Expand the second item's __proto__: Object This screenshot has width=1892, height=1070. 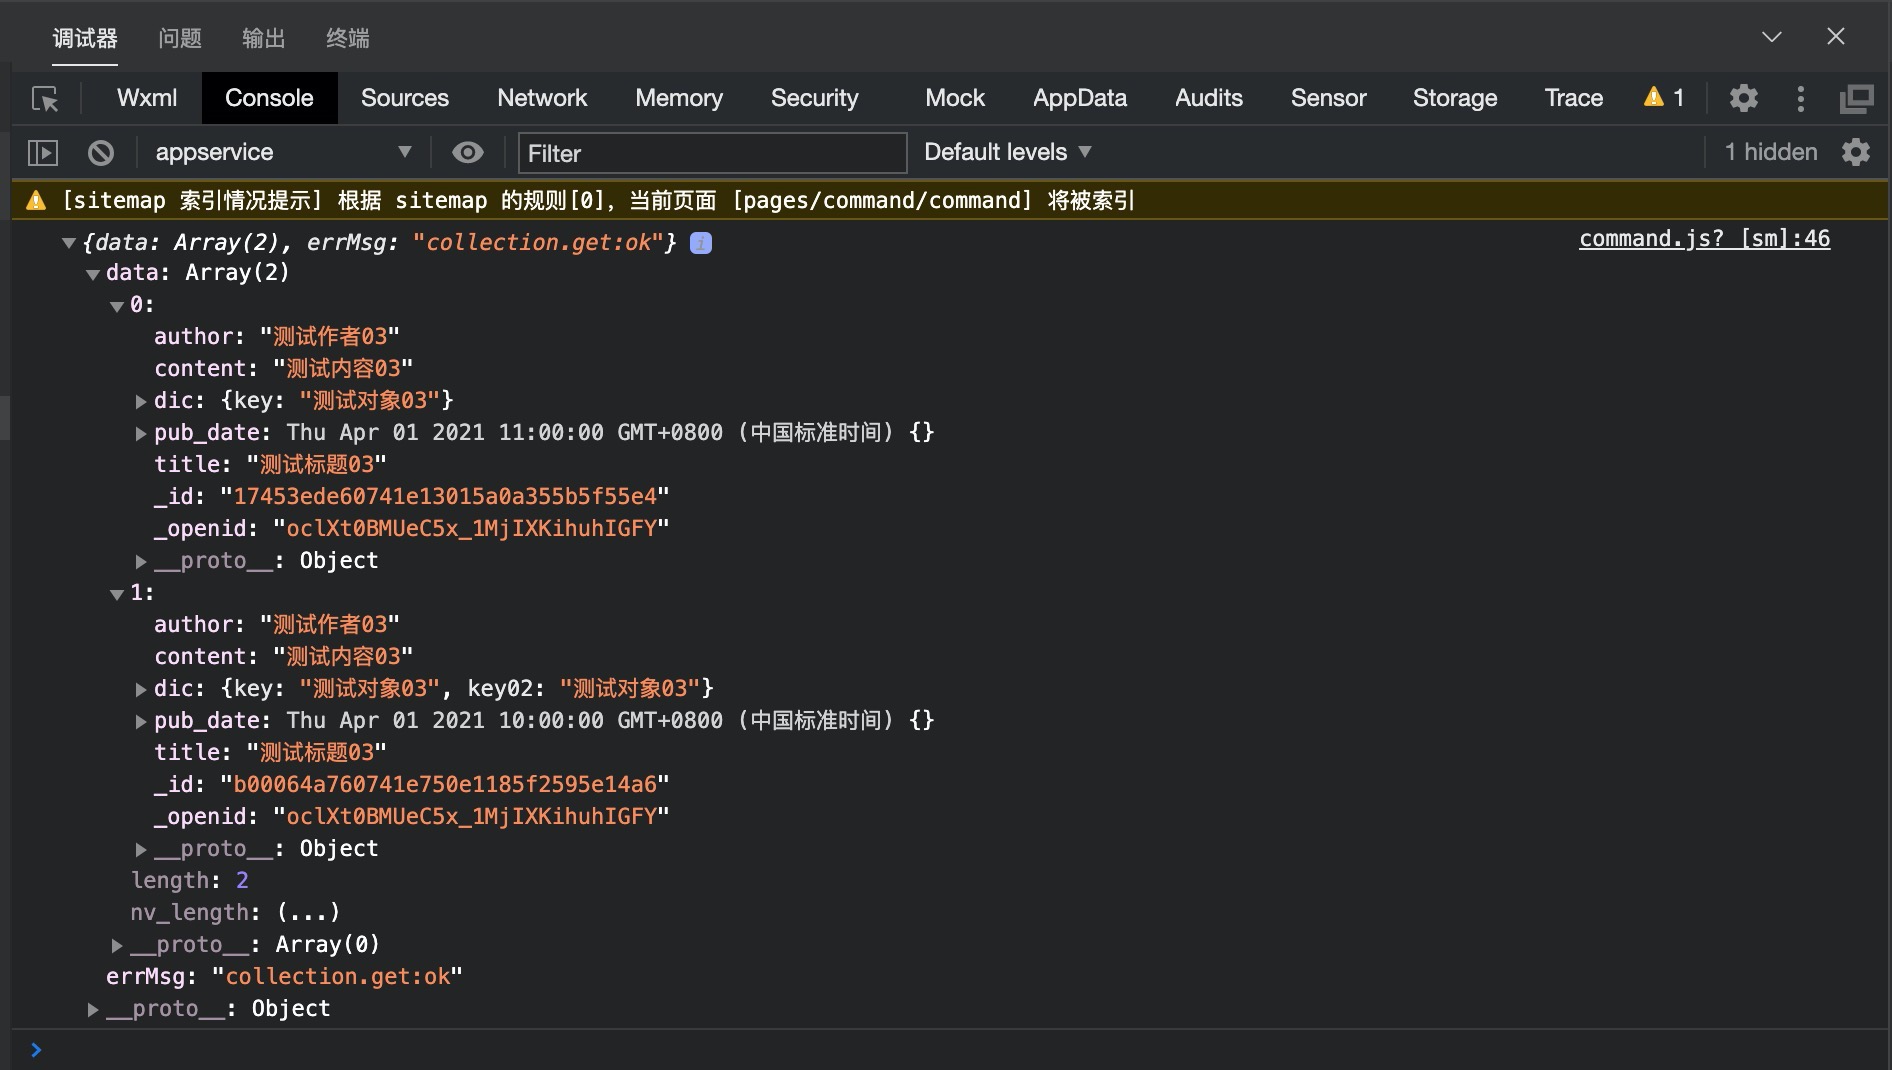click(x=141, y=849)
